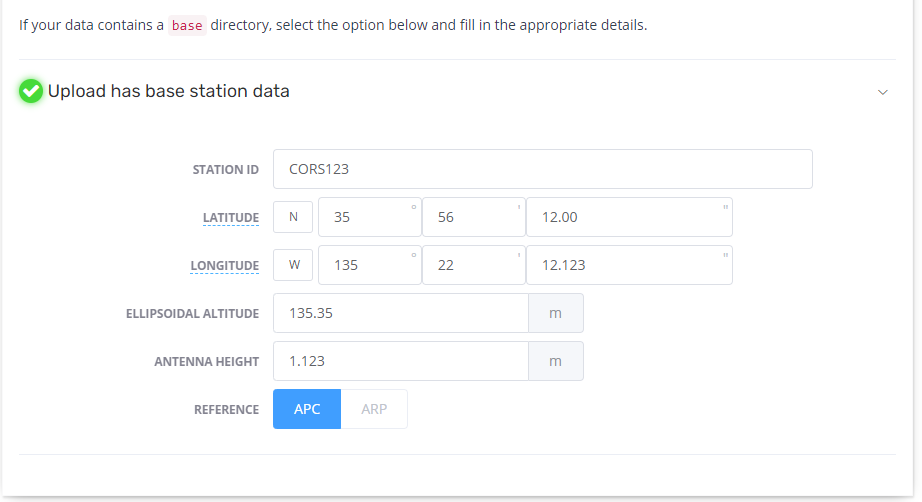The height and width of the screenshot is (502, 922).
Task: Select the APC reference option
Action: tap(307, 409)
